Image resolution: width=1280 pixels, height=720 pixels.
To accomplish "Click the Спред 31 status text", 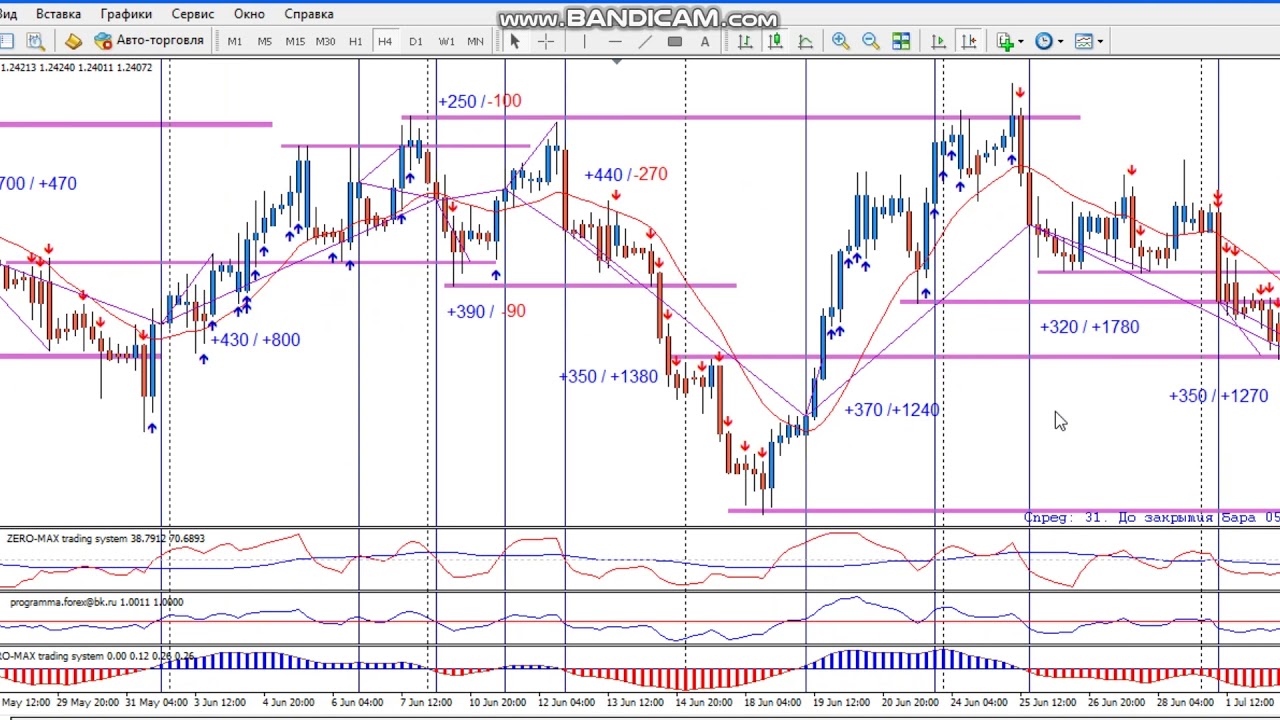I will click(1151, 517).
